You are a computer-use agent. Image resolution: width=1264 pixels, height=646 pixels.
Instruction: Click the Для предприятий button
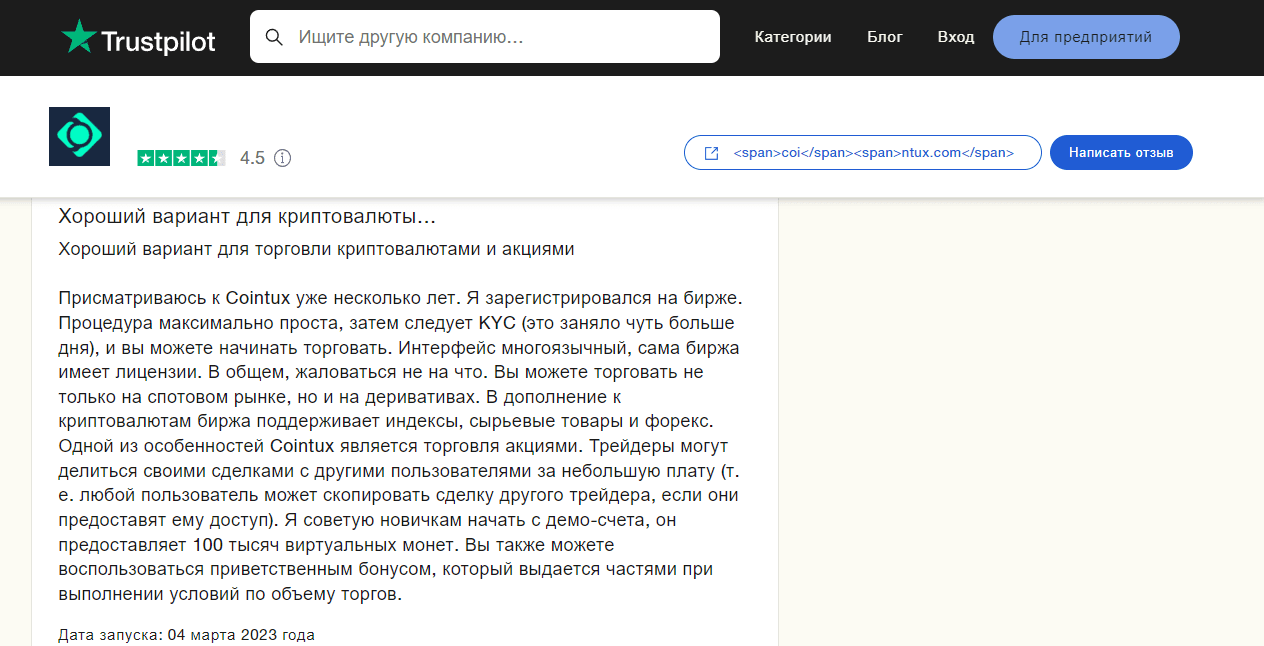click(x=1086, y=36)
